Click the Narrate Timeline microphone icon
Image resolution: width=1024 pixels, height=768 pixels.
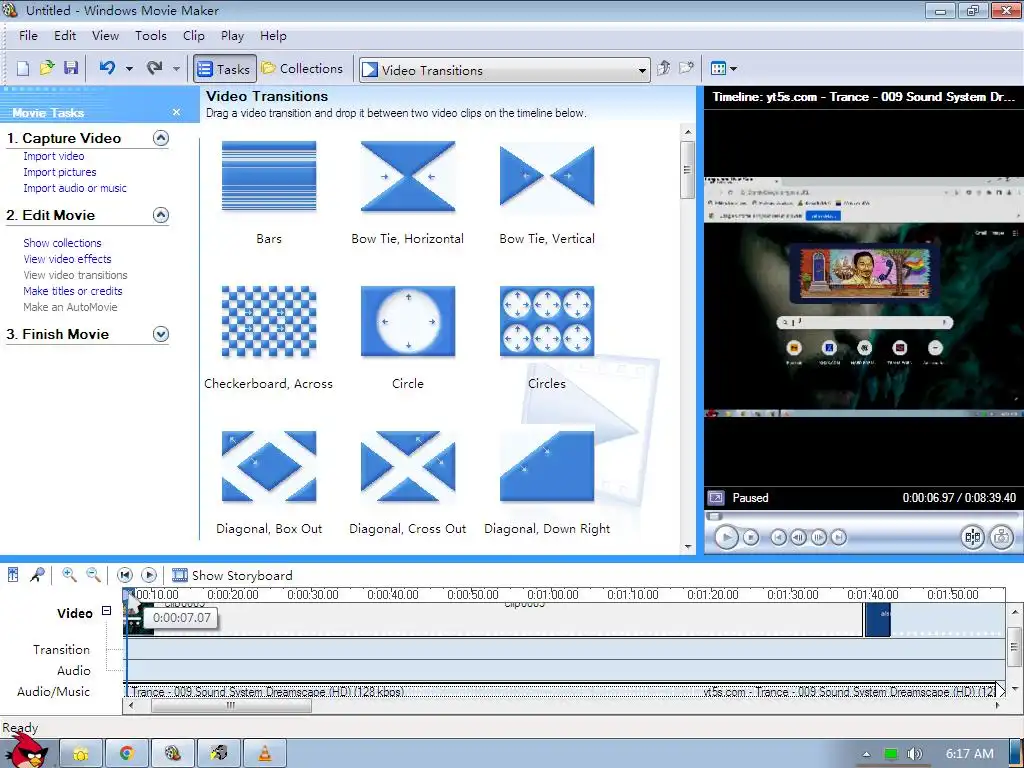tap(37, 575)
